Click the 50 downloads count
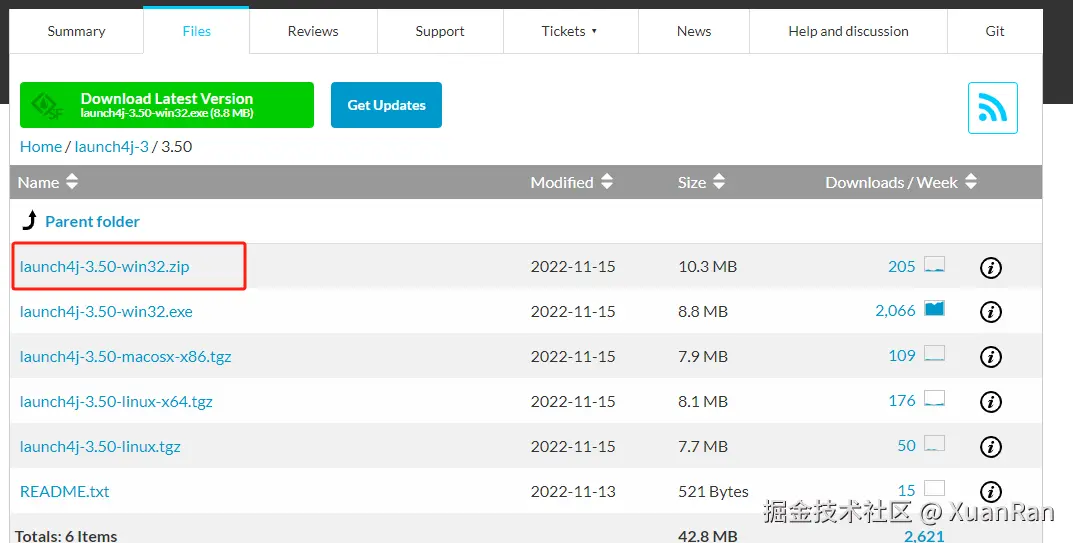Screen dimensions: 1073x543 906,446
